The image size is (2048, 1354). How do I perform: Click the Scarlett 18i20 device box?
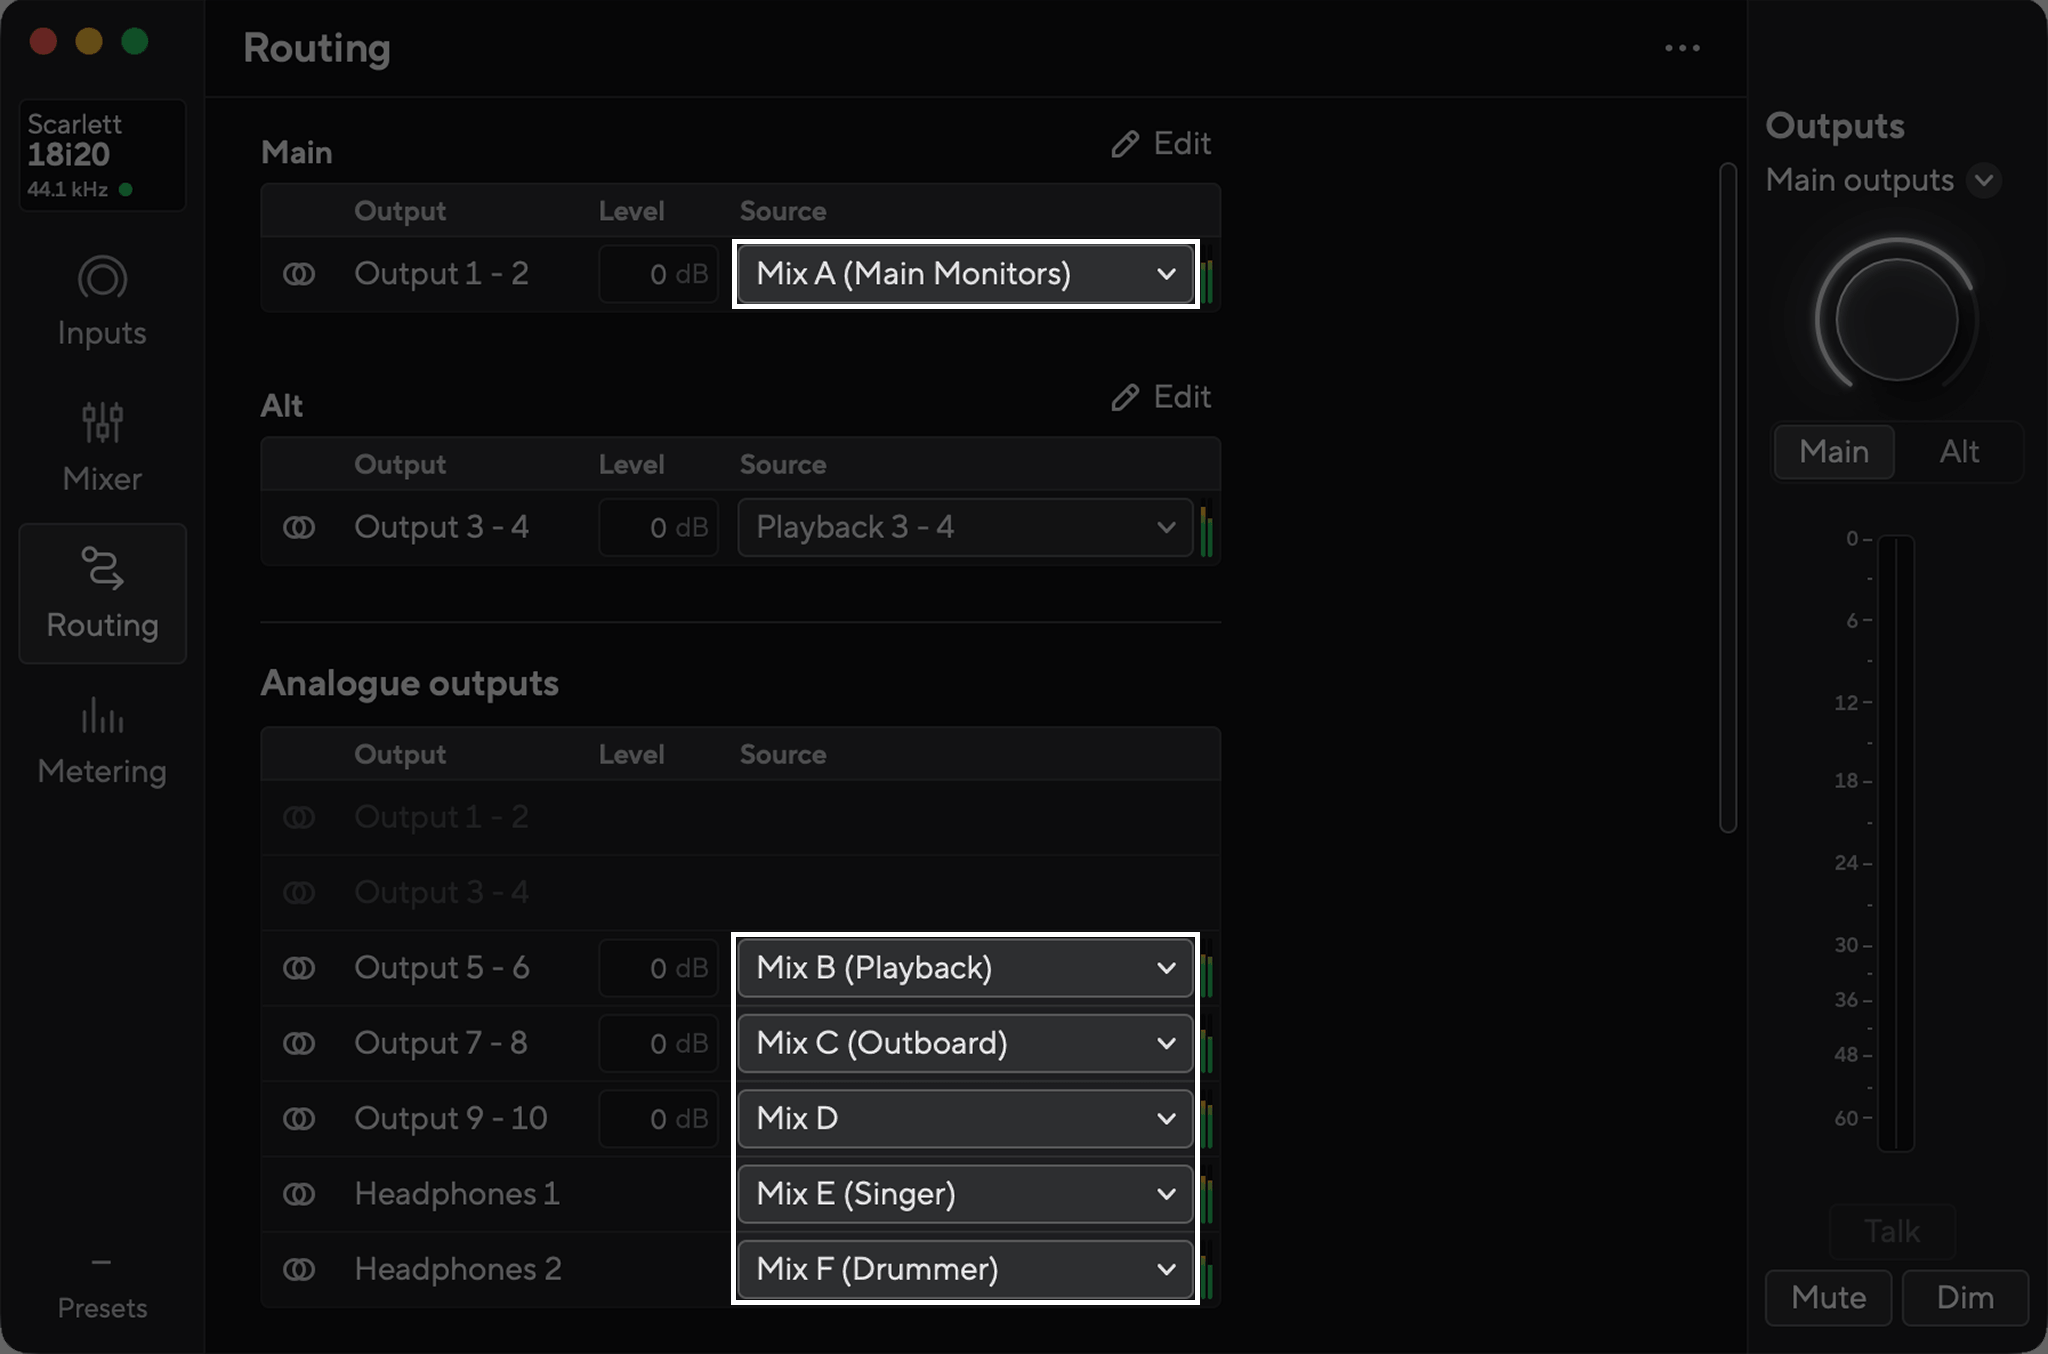point(102,155)
